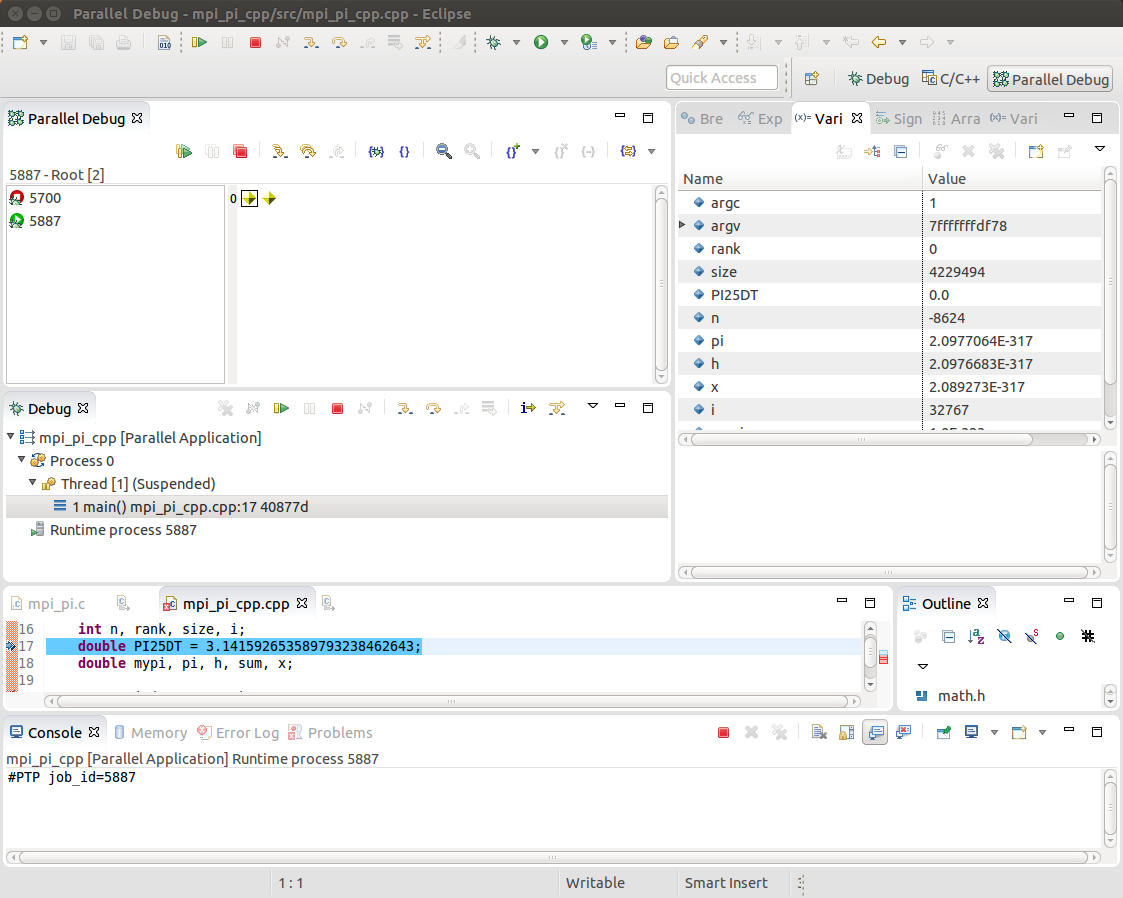Click Resume in the Debug view toolbar

point(281,408)
